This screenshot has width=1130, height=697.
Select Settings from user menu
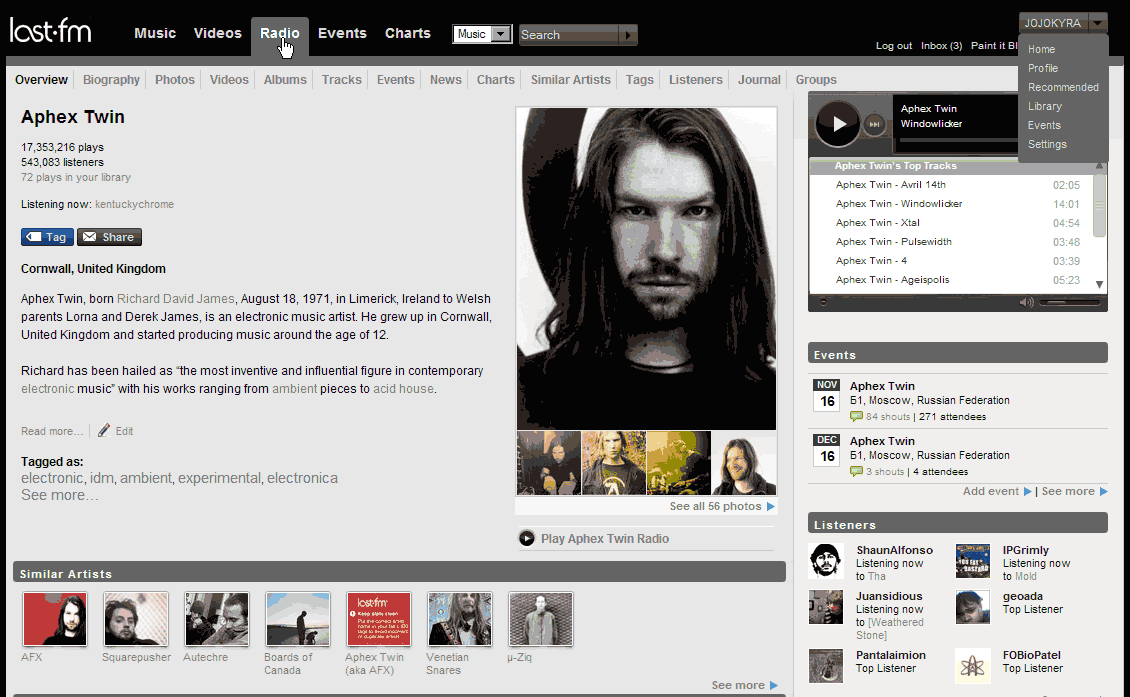[1047, 144]
